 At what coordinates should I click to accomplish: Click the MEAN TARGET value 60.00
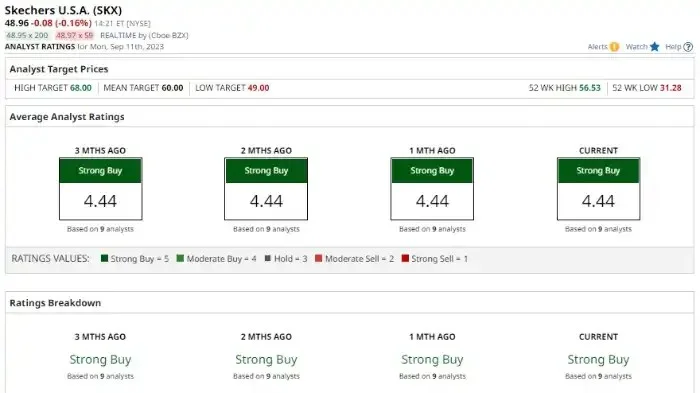pos(172,88)
